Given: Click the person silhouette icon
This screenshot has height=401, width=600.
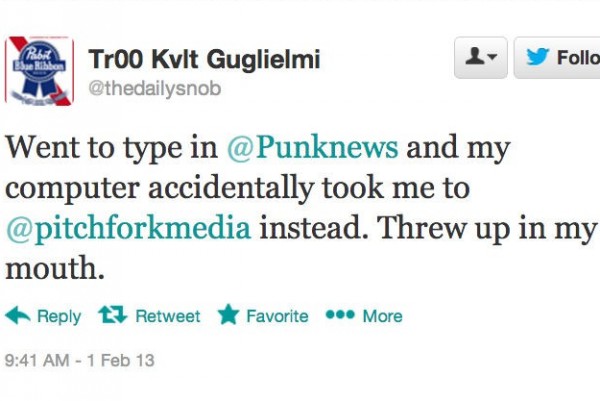Looking at the screenshot, I should point(472,57).
